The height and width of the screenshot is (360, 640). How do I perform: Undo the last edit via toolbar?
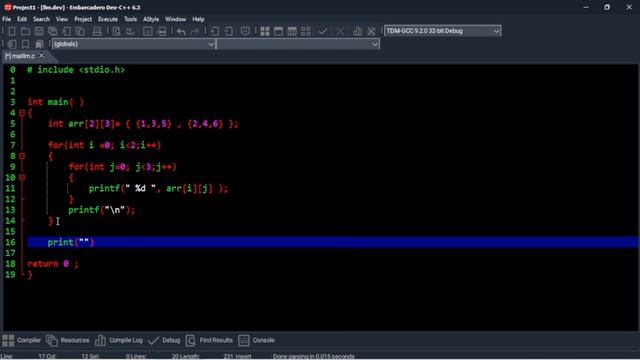point(181,31)
